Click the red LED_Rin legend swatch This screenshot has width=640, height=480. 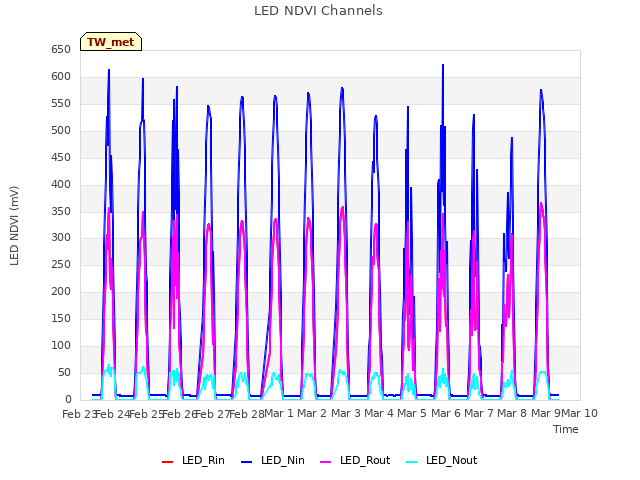point(167,462)
